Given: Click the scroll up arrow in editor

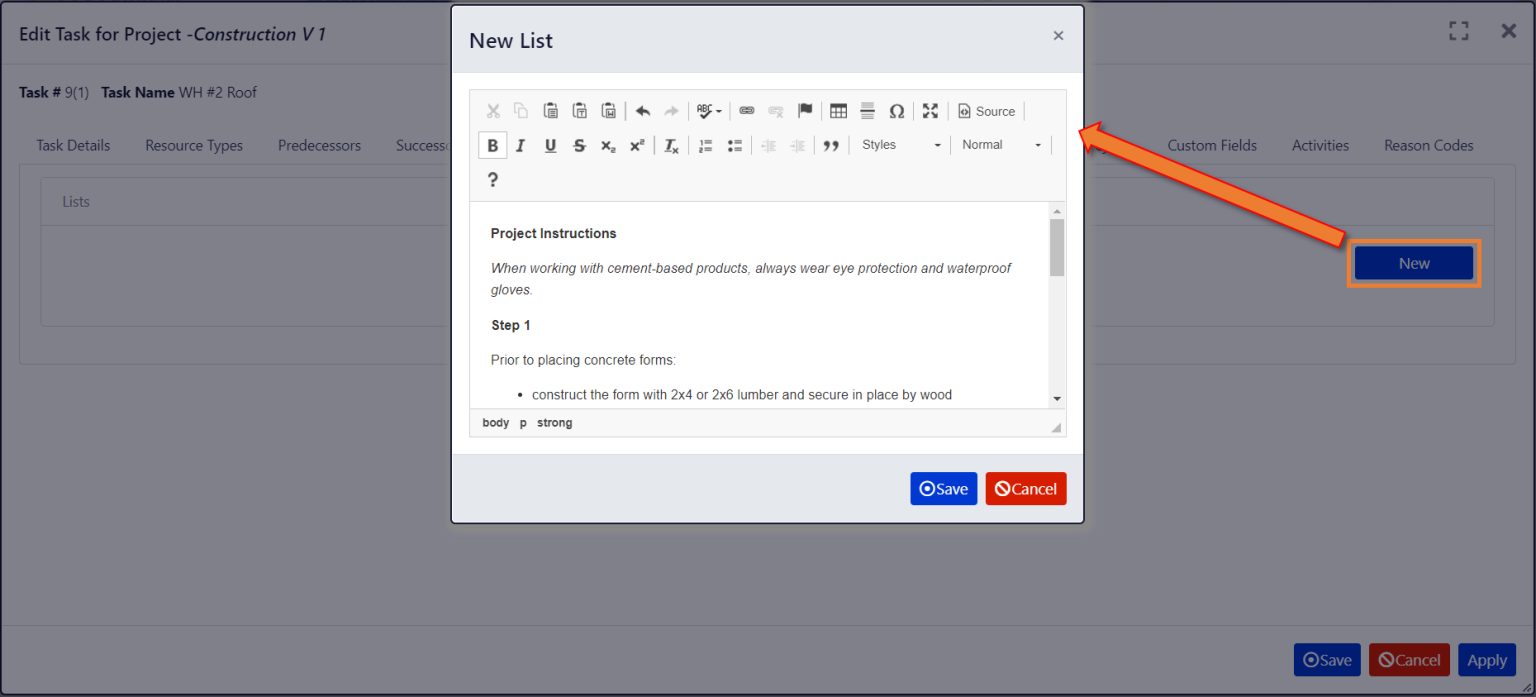Looking at the screenshot, I should point(1057,211).
